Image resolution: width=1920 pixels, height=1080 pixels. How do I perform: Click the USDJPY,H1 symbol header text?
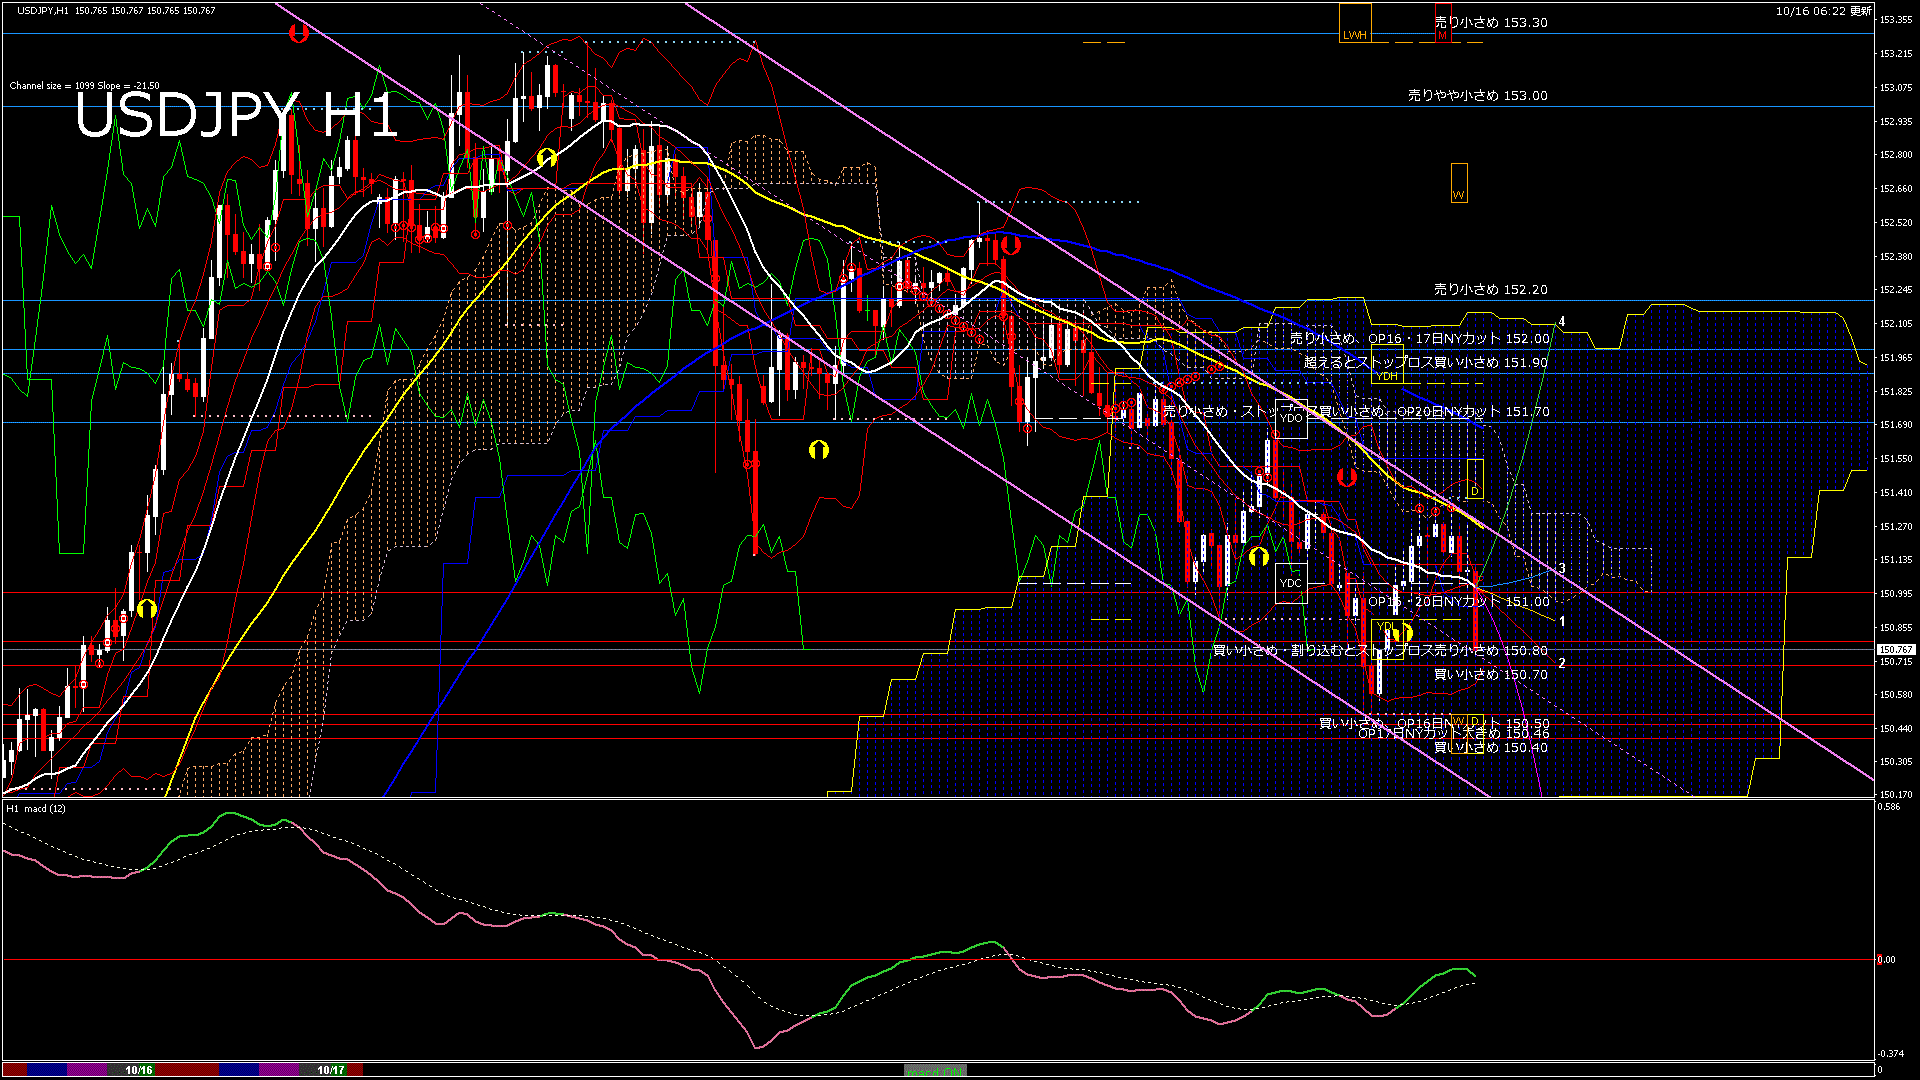click(x=43, y=10)
